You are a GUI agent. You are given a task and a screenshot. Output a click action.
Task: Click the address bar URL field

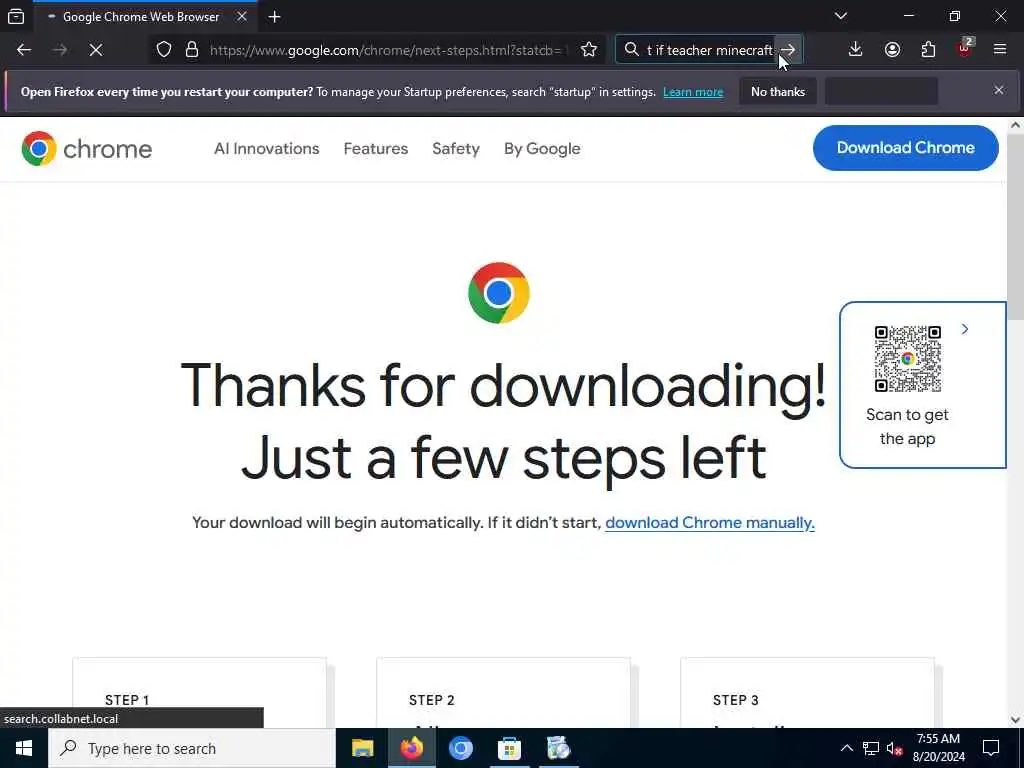[389, 50]
